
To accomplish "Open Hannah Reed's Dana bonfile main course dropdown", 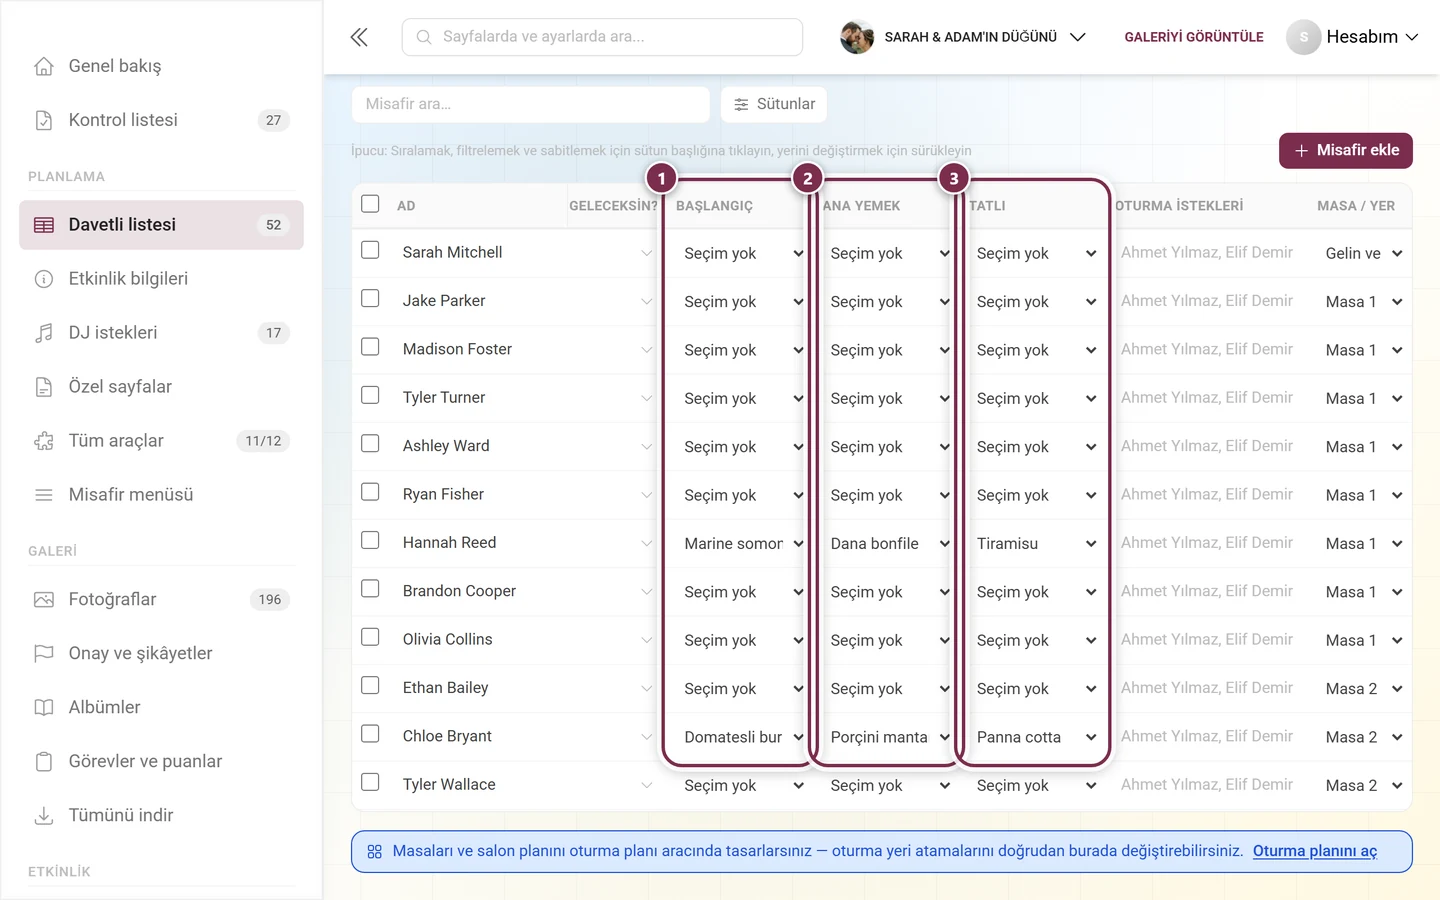I will pos(890,544).
